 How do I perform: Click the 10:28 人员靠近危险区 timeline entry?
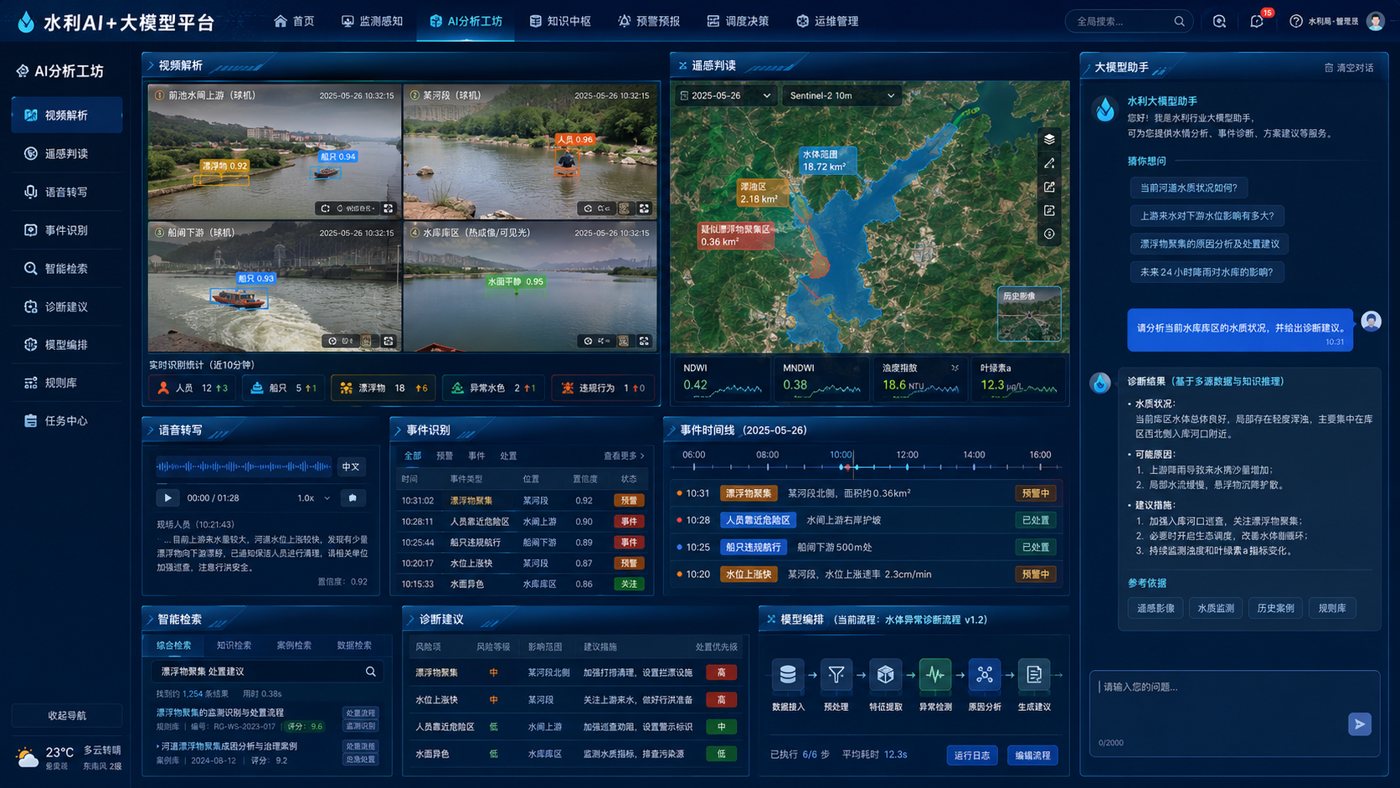[866, 520]
